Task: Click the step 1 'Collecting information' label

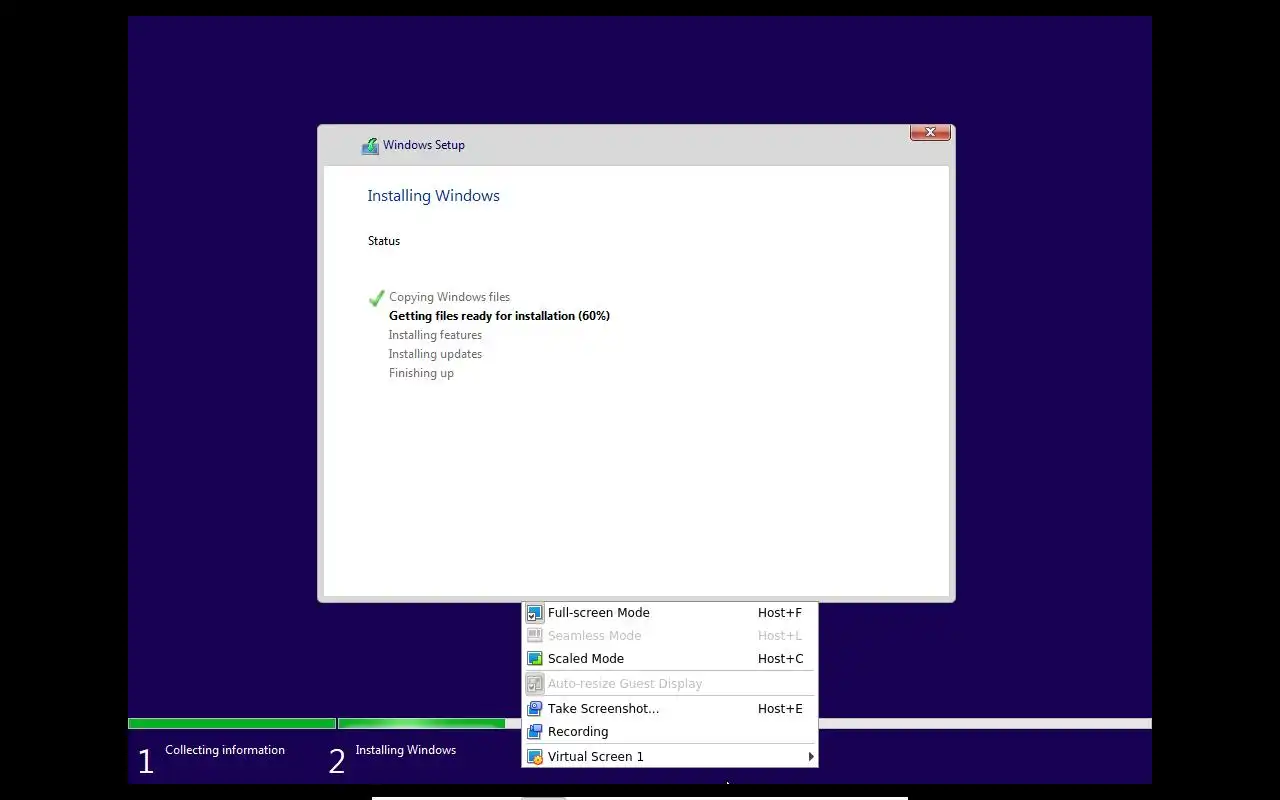Action: 225,750
